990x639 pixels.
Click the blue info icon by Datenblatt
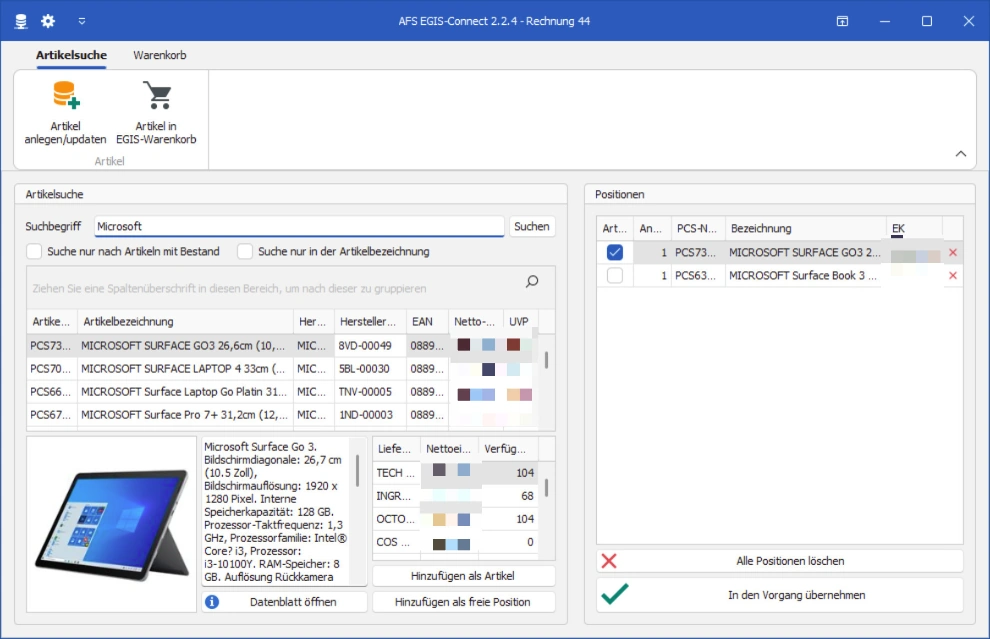[212, 602]
